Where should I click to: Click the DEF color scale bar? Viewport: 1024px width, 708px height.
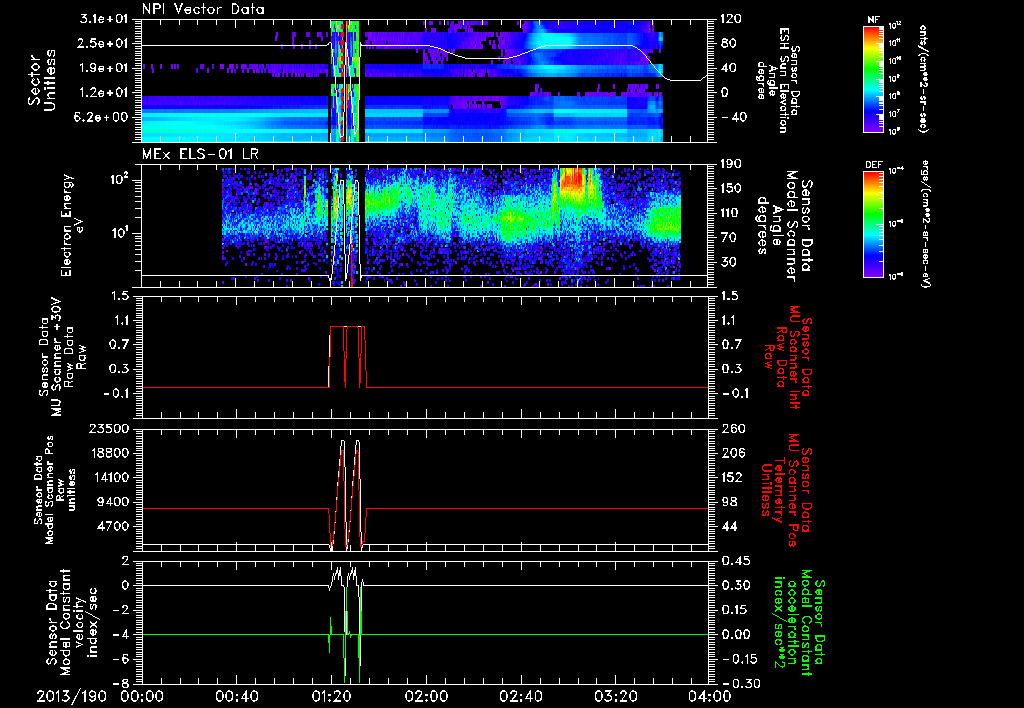(x=873, y=224)
